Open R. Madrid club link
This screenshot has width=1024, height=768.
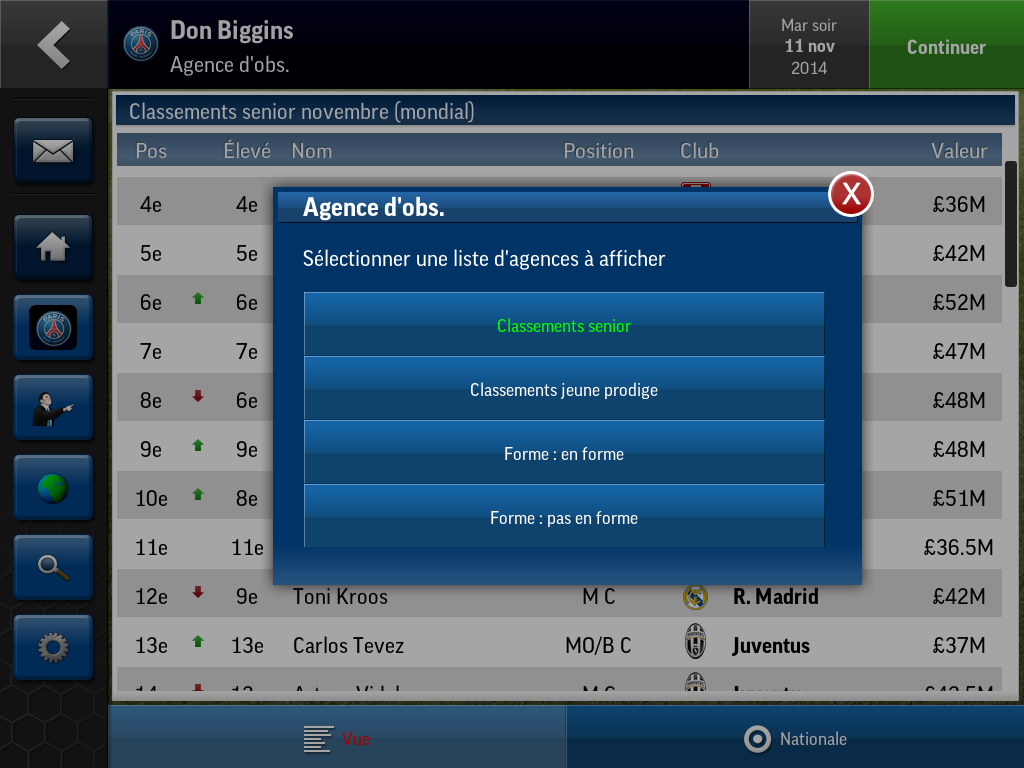pyautogui.click(x=775, y=596)
